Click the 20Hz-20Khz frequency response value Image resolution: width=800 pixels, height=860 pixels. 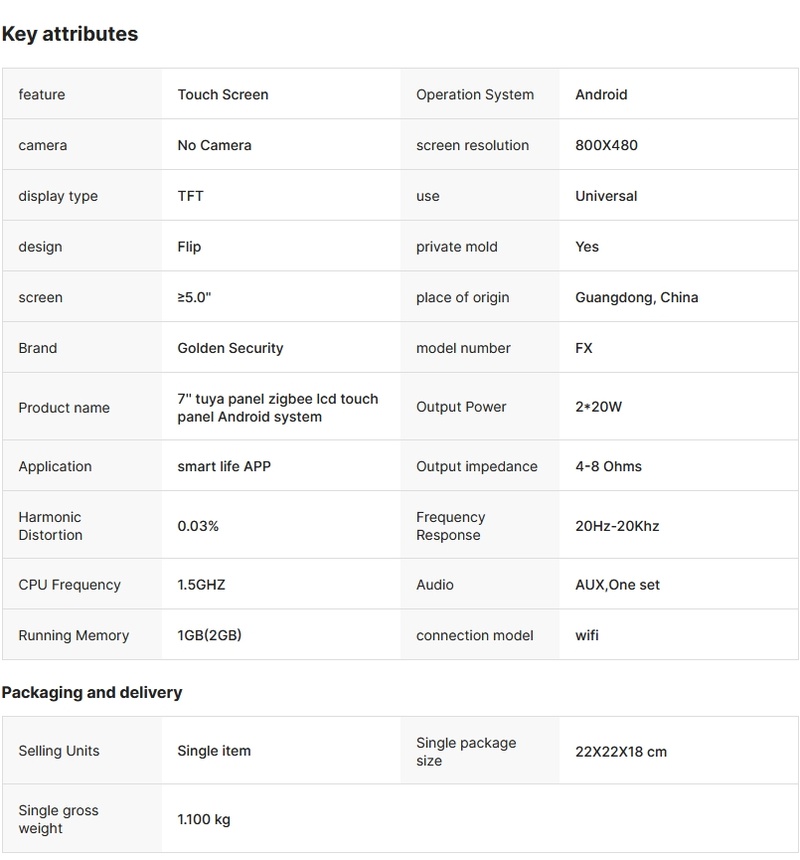(x=617, y=526)
